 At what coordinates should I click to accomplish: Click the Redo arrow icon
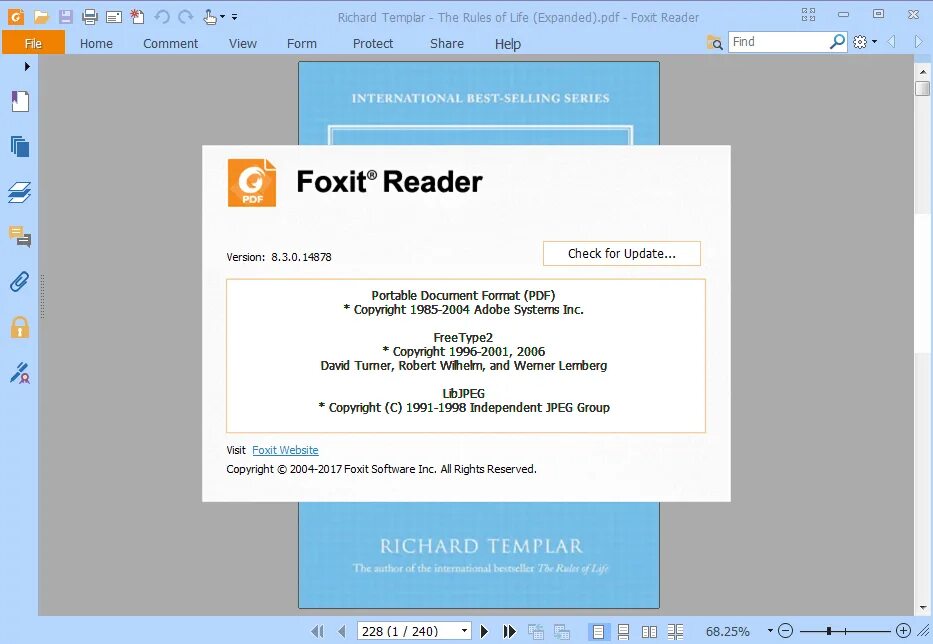click(186, 17)
